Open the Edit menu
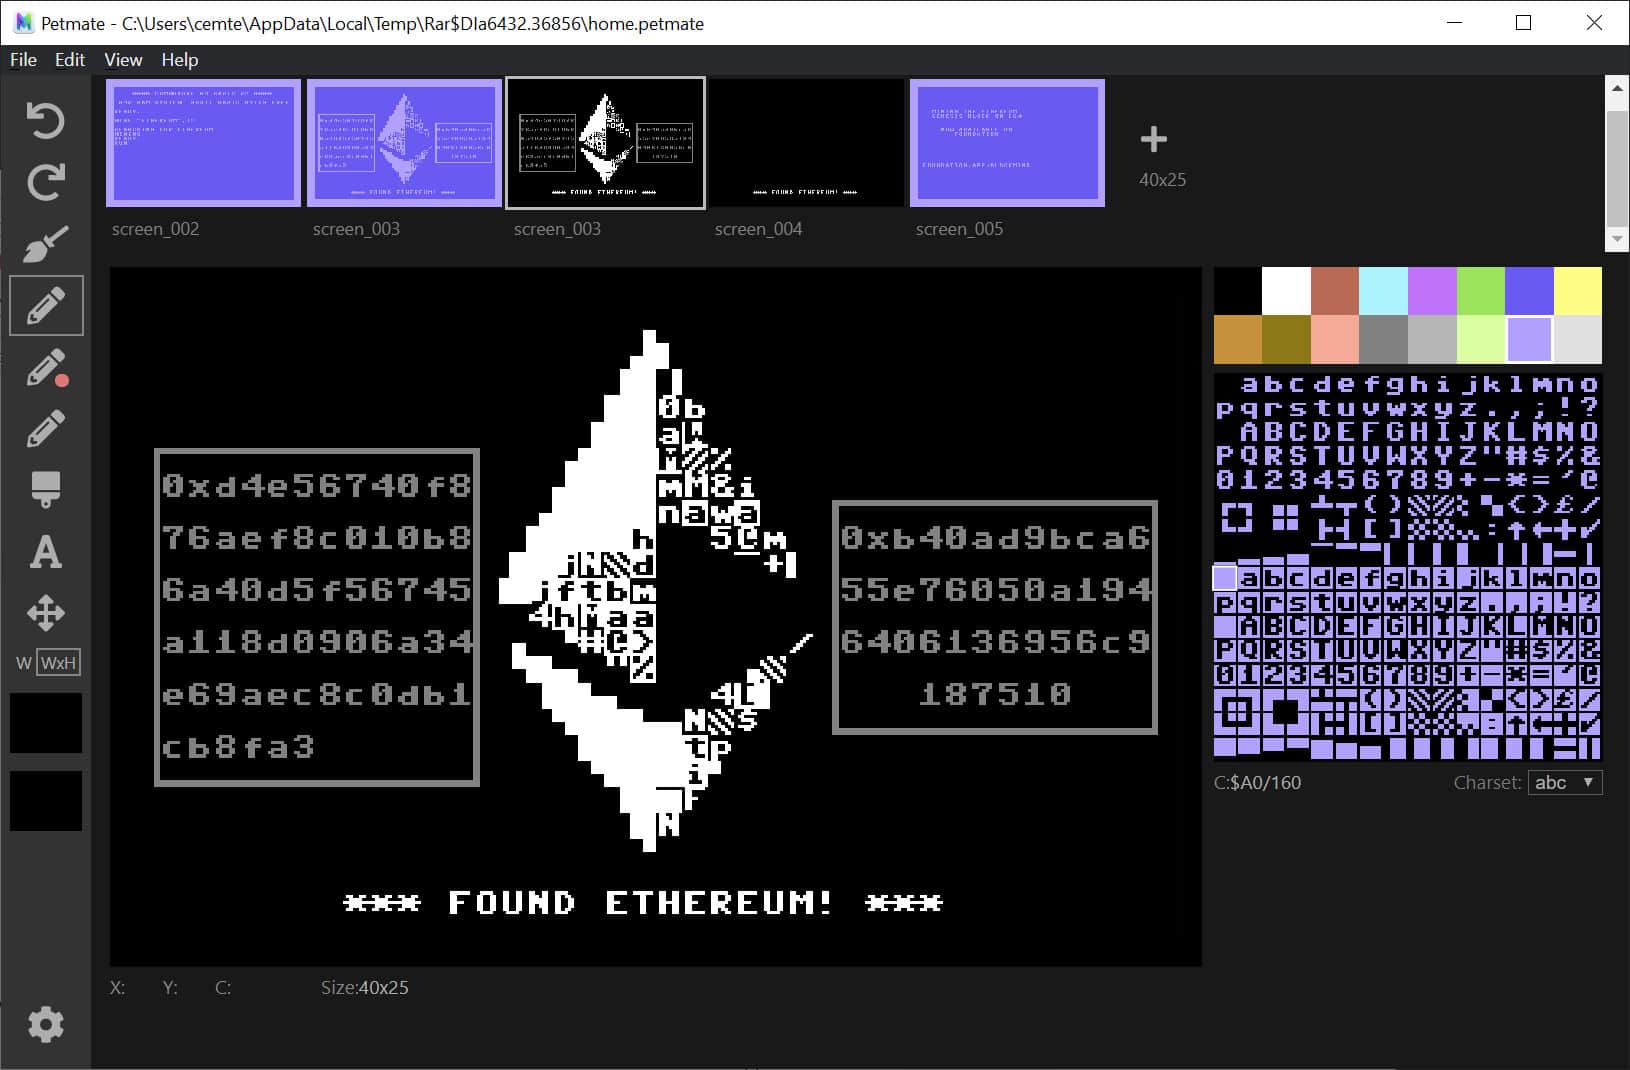Image resolution: width=1630 pixels, height=1070 pixels. [70, 60]
